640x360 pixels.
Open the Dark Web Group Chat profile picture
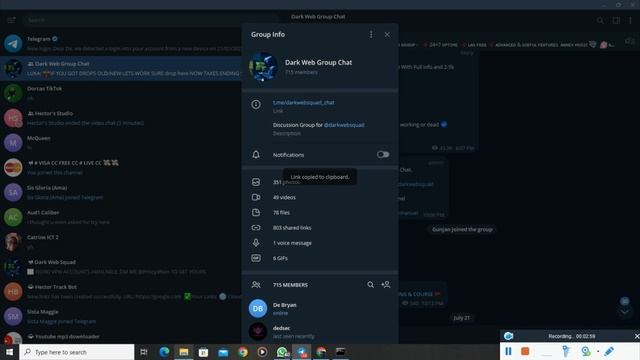(263, 67)
